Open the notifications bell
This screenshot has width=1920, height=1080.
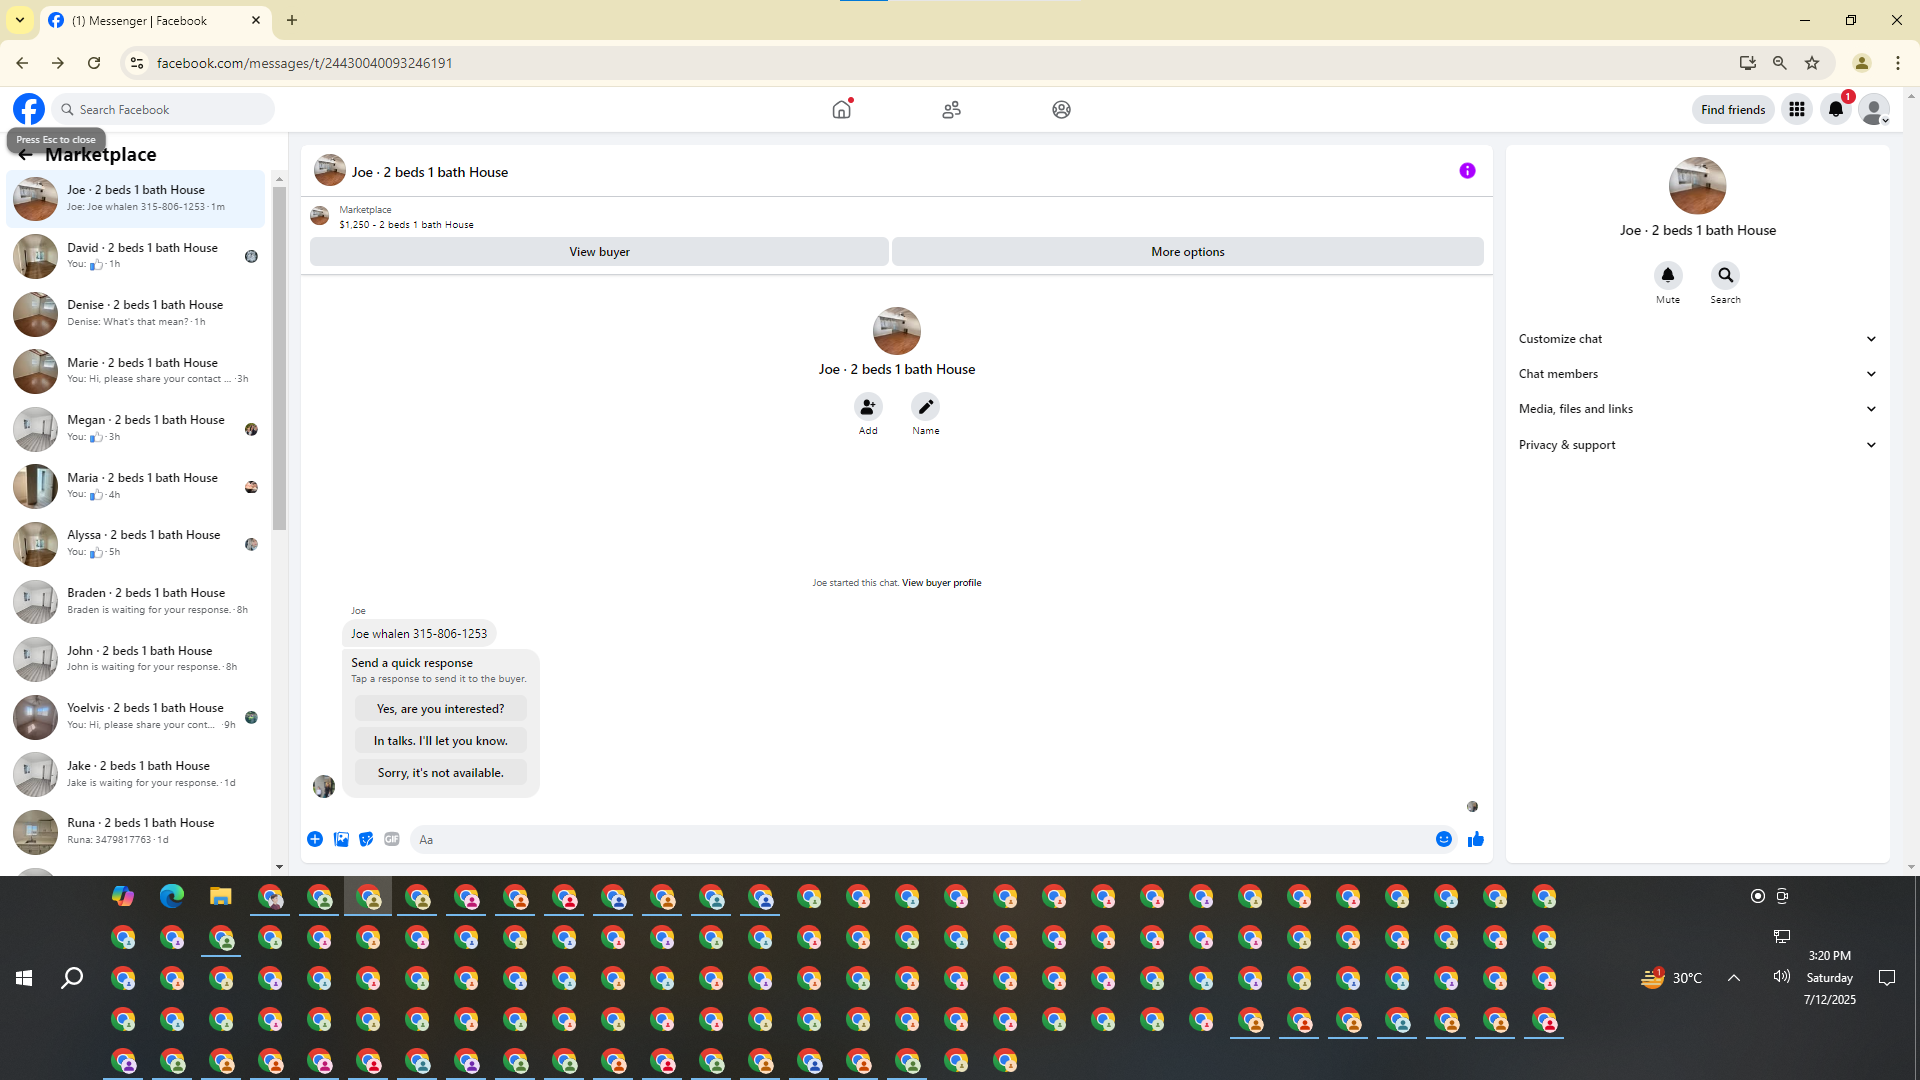[x=1835, y=110]
